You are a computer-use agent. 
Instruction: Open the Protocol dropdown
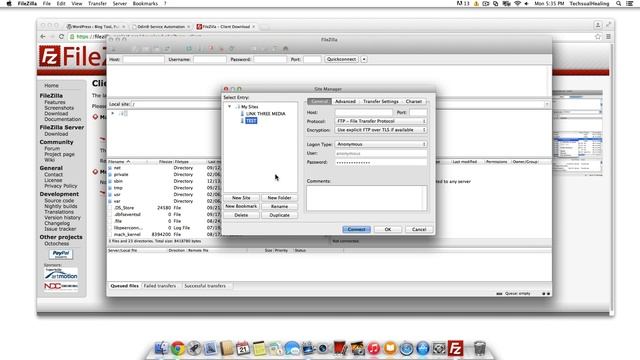[x=381, y=121]
